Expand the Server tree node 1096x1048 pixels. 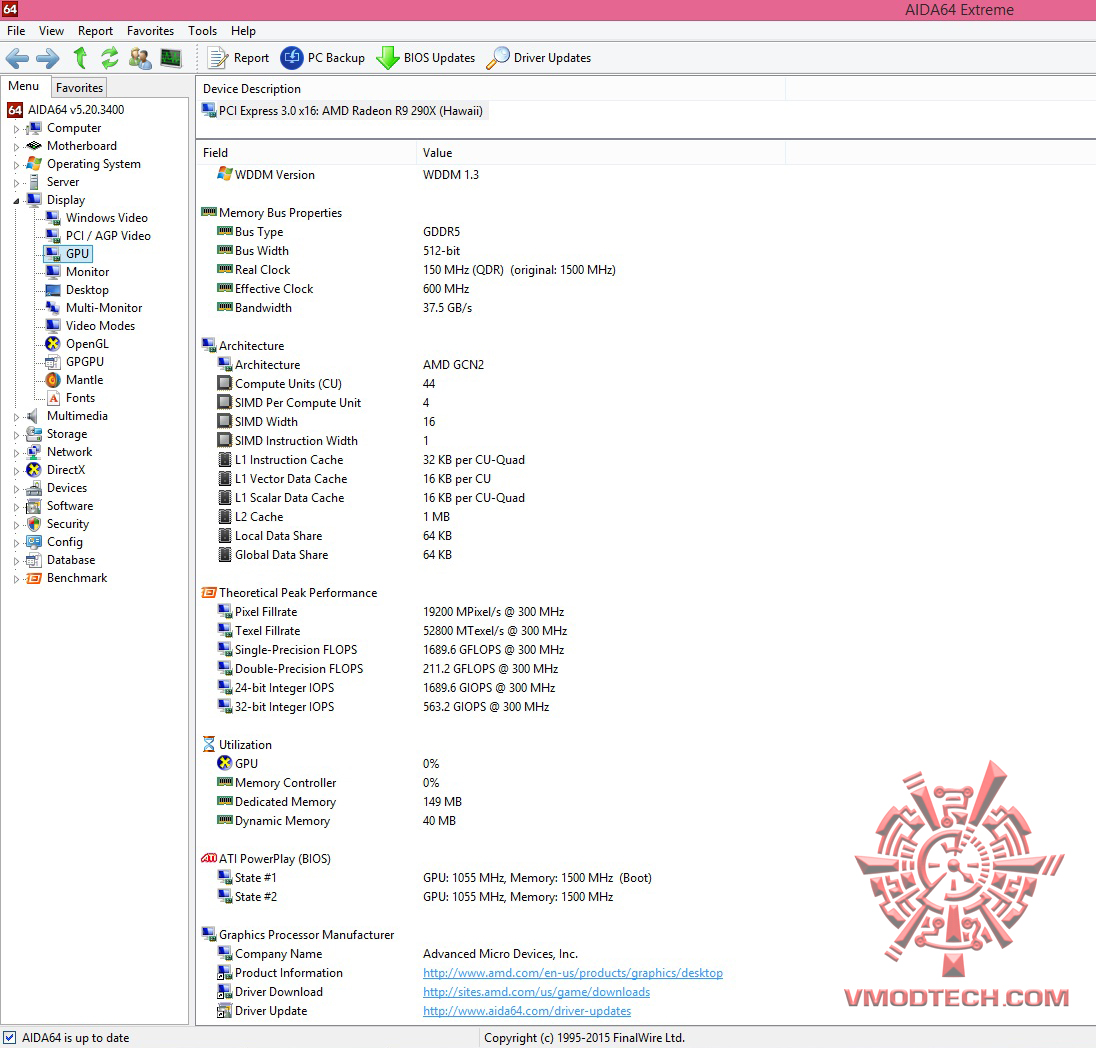pyautogui.click(x=16, y=183)
